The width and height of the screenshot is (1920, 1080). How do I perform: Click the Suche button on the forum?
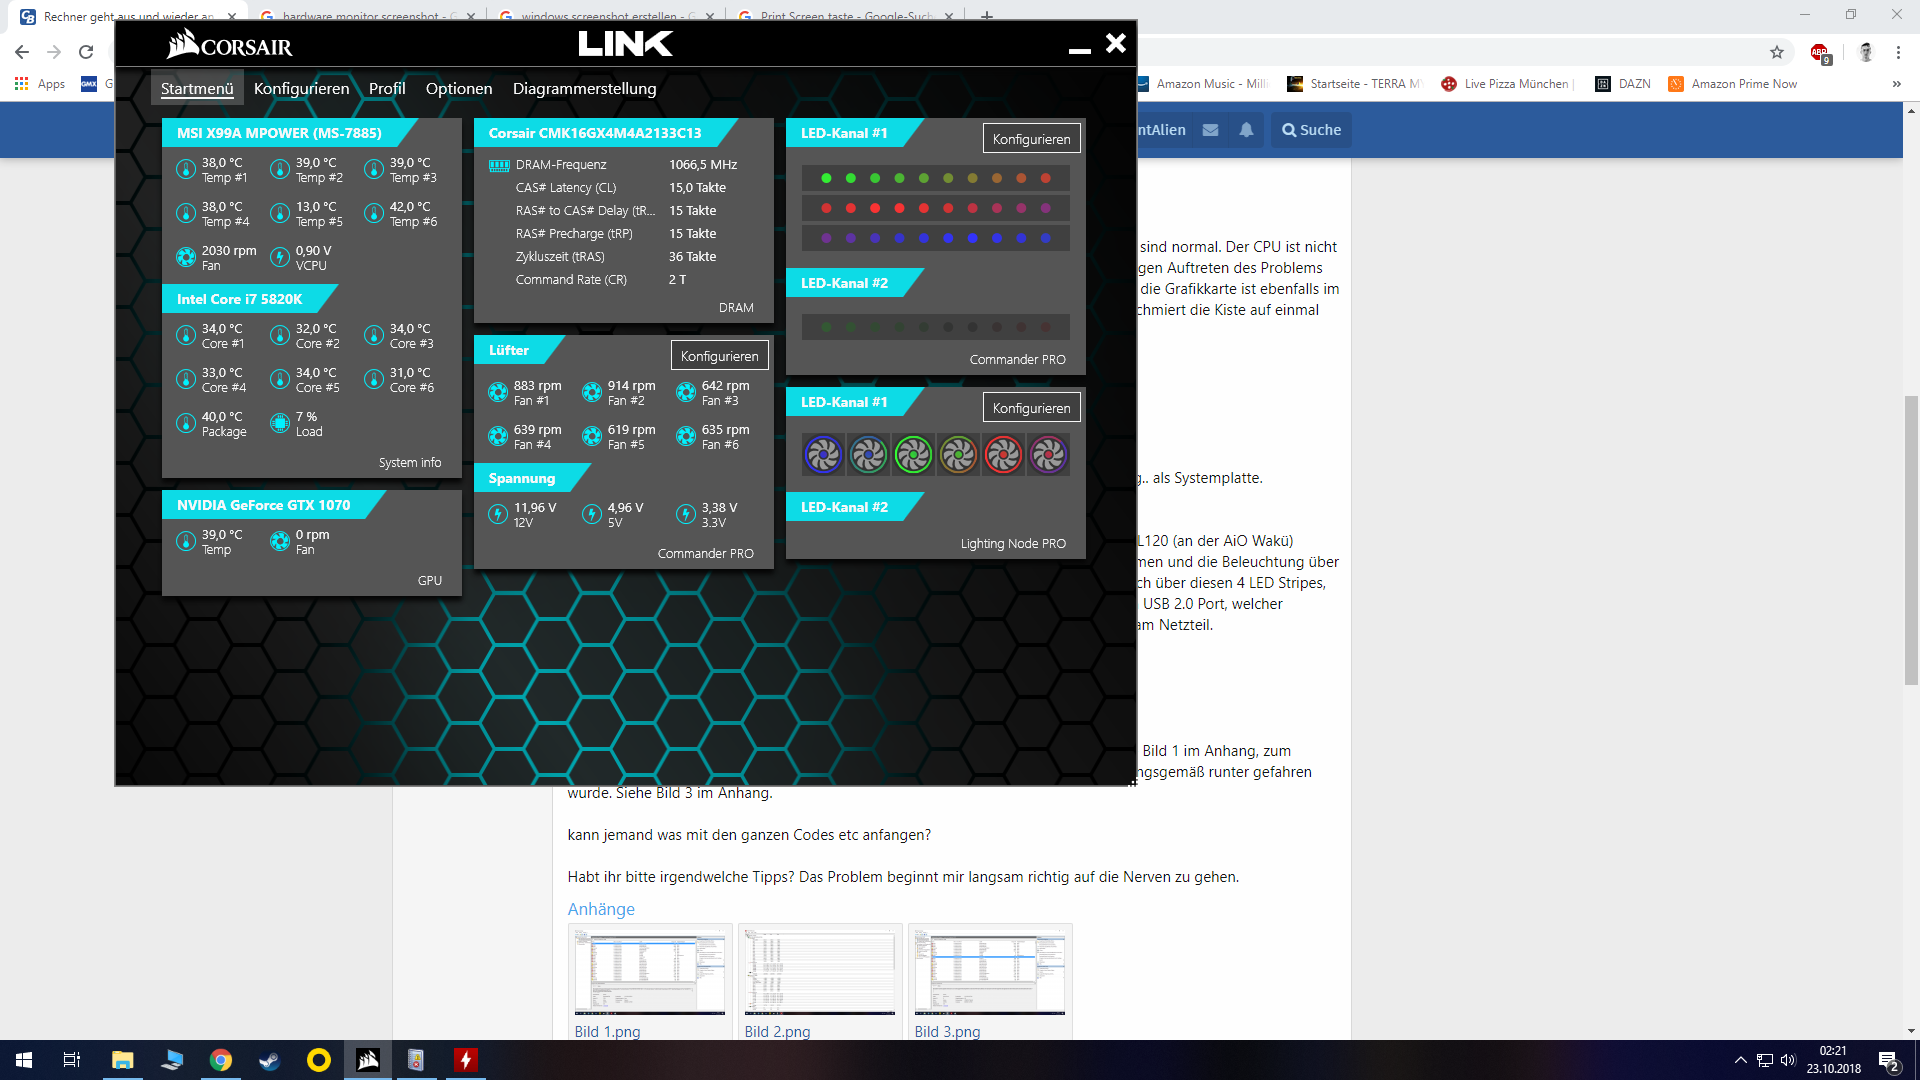pos(1311,130)
